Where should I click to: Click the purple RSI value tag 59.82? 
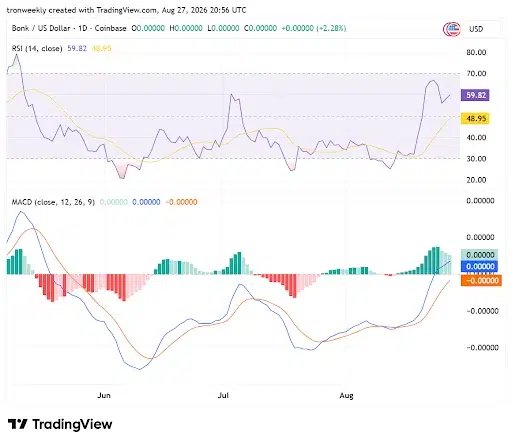(475, 95)
